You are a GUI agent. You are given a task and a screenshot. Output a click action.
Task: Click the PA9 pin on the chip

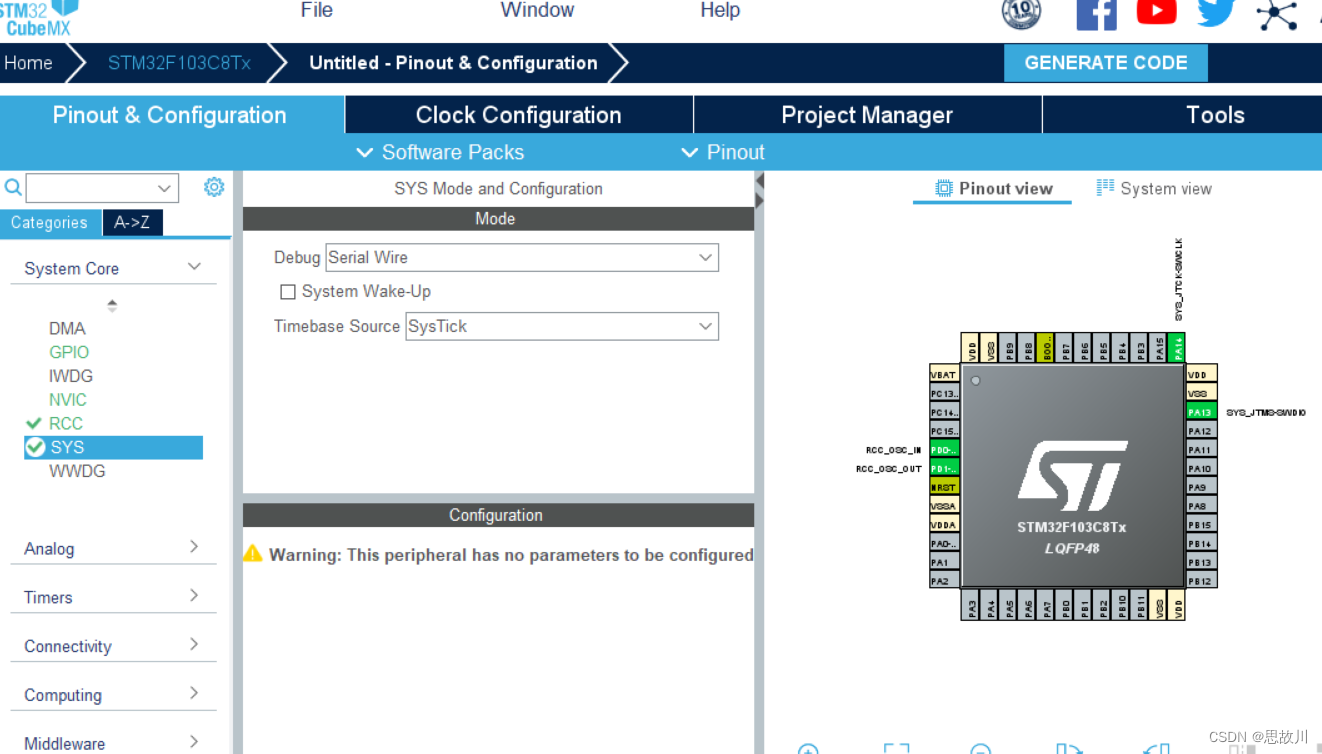pyautogui.click(x=1201, y=487)
